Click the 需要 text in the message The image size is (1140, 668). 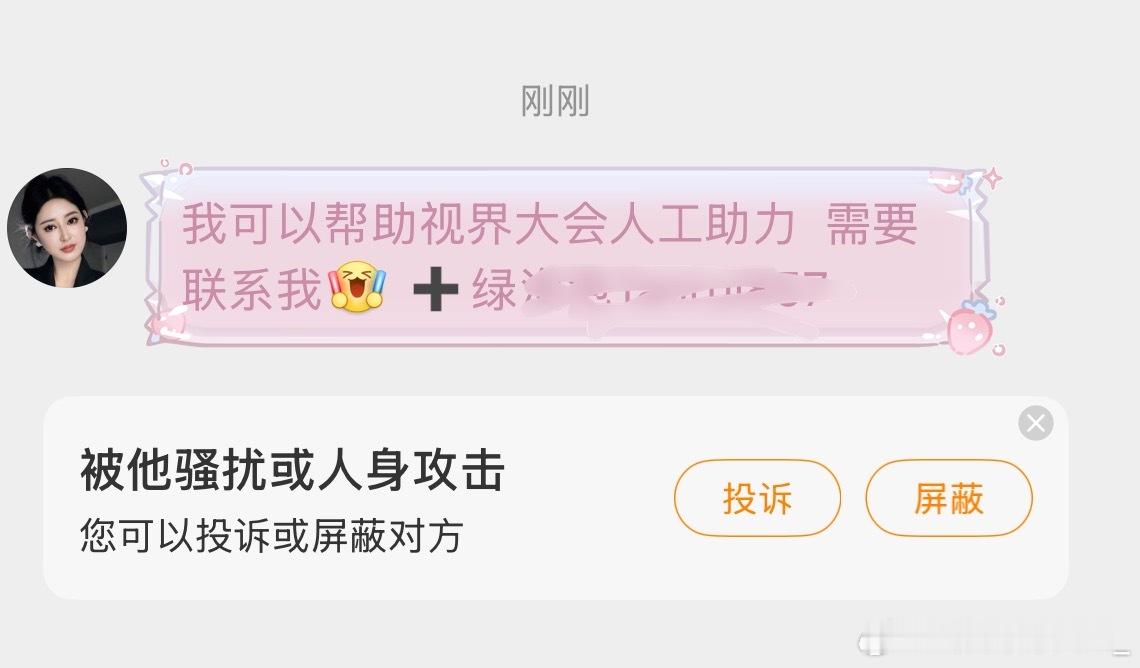tap(872, 224)
